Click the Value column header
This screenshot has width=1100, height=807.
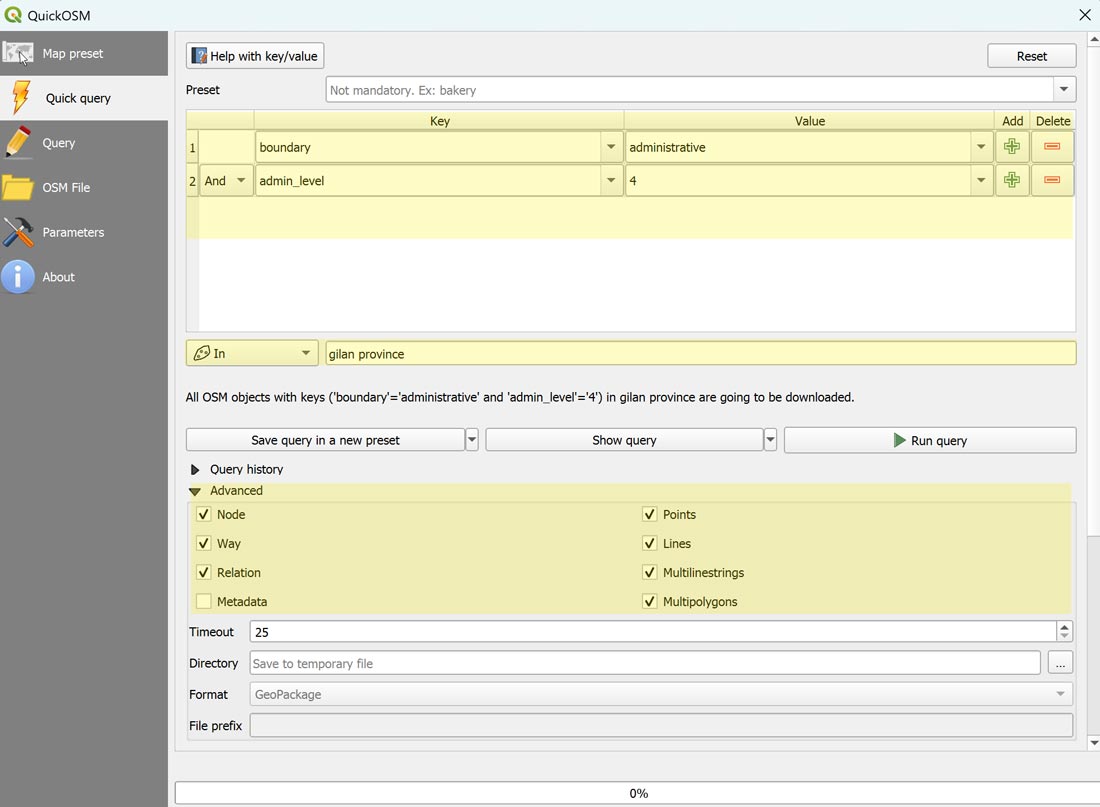click(809, 121)
